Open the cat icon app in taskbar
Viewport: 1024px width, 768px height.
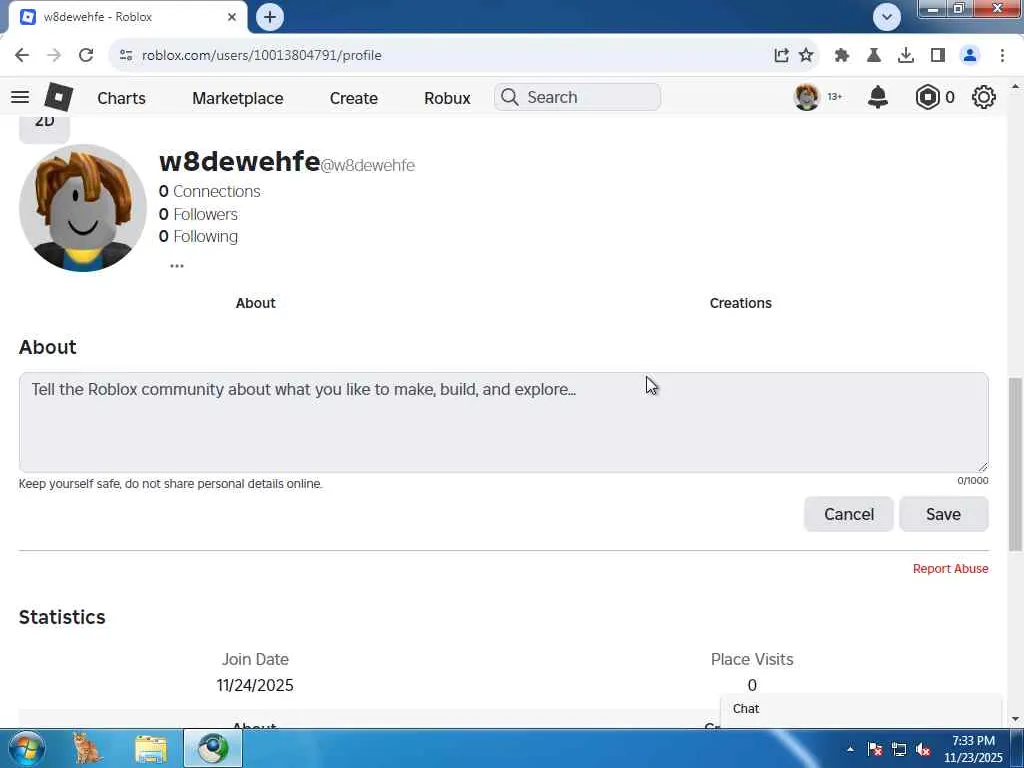(87, 748)
